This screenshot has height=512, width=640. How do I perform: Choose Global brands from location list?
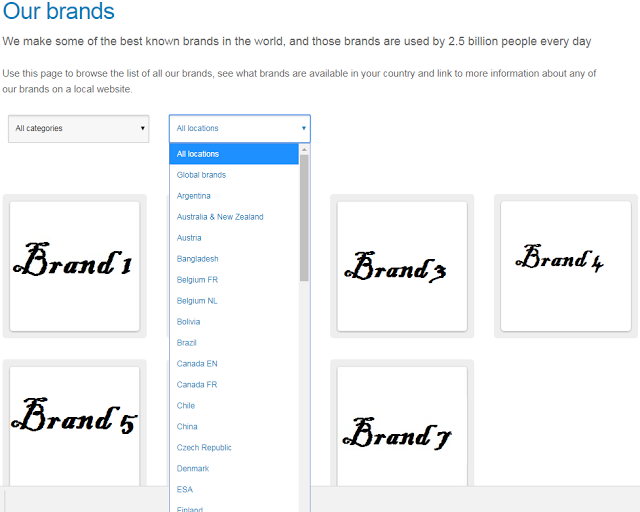pos(234,175)
